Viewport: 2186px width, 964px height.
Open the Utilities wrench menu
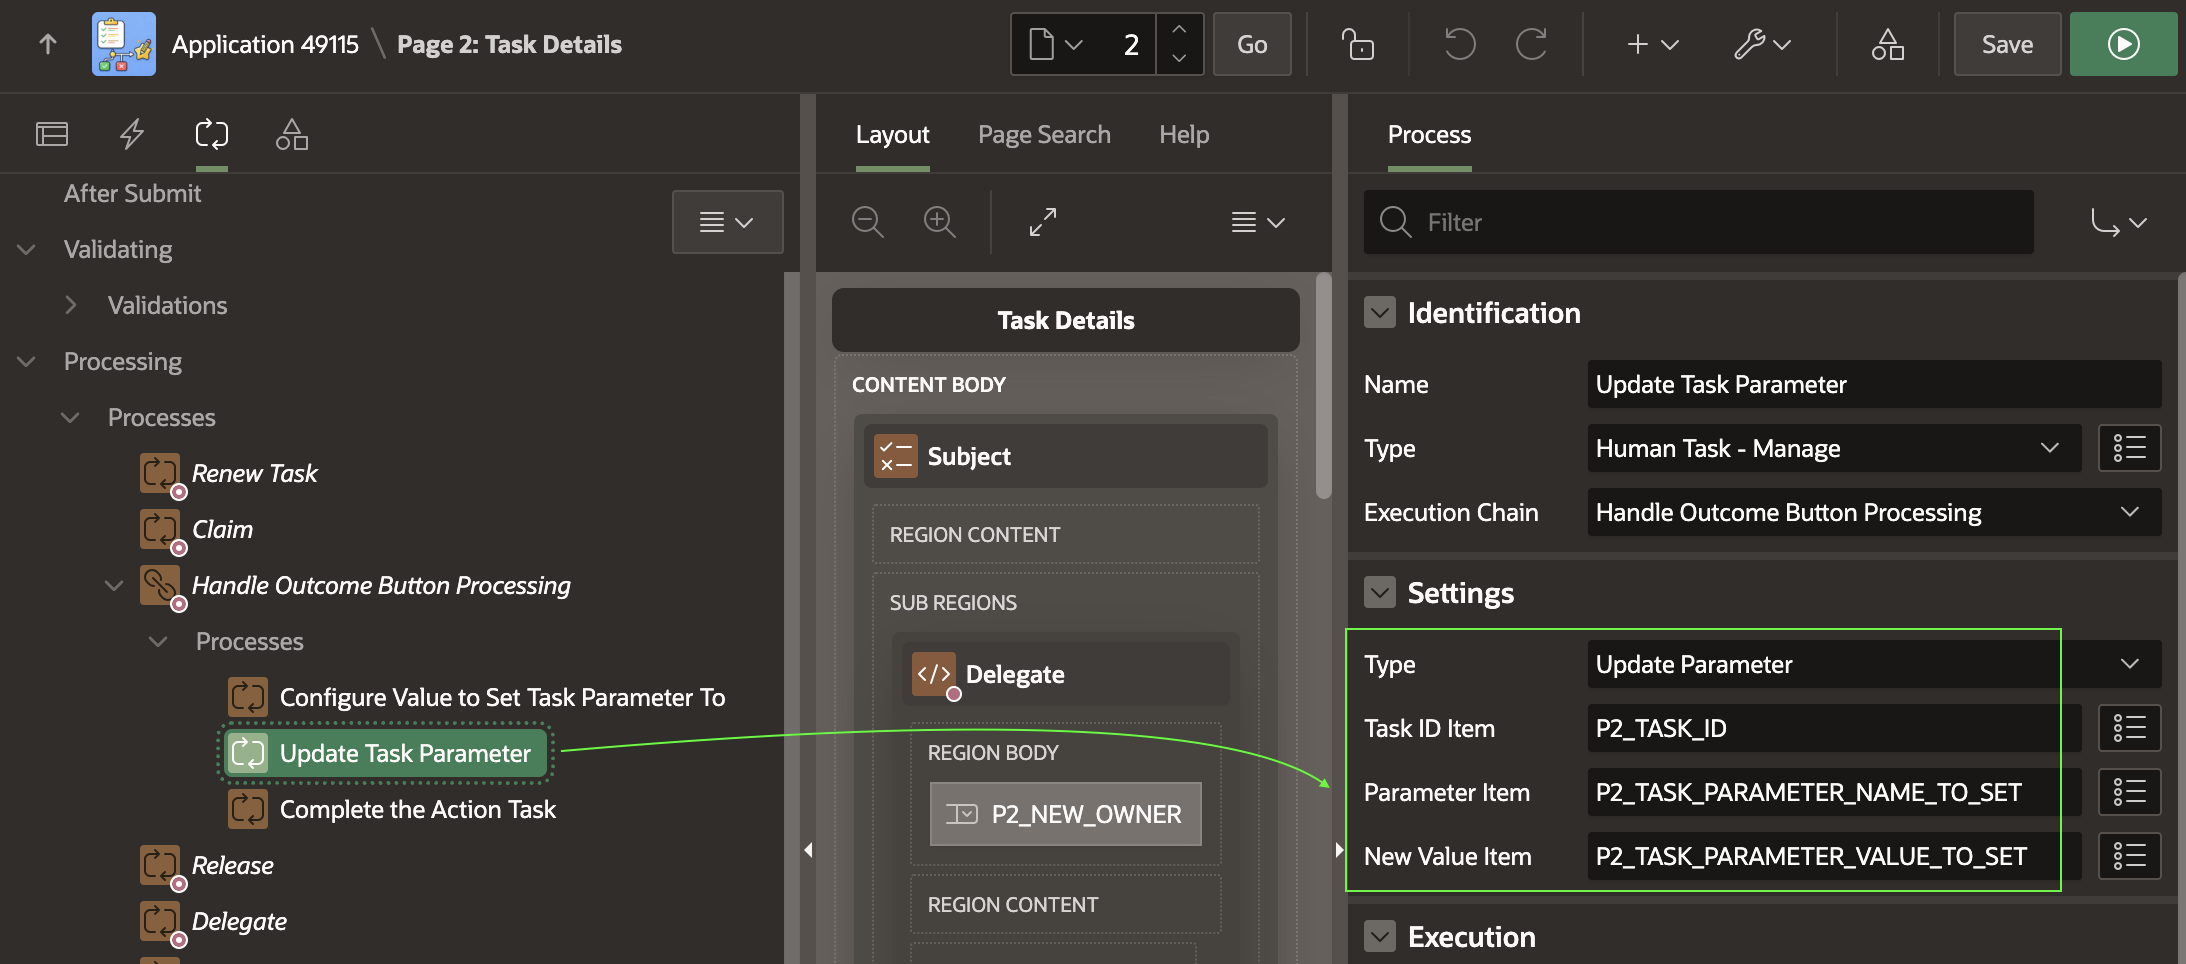click(x=1761, y=44)
